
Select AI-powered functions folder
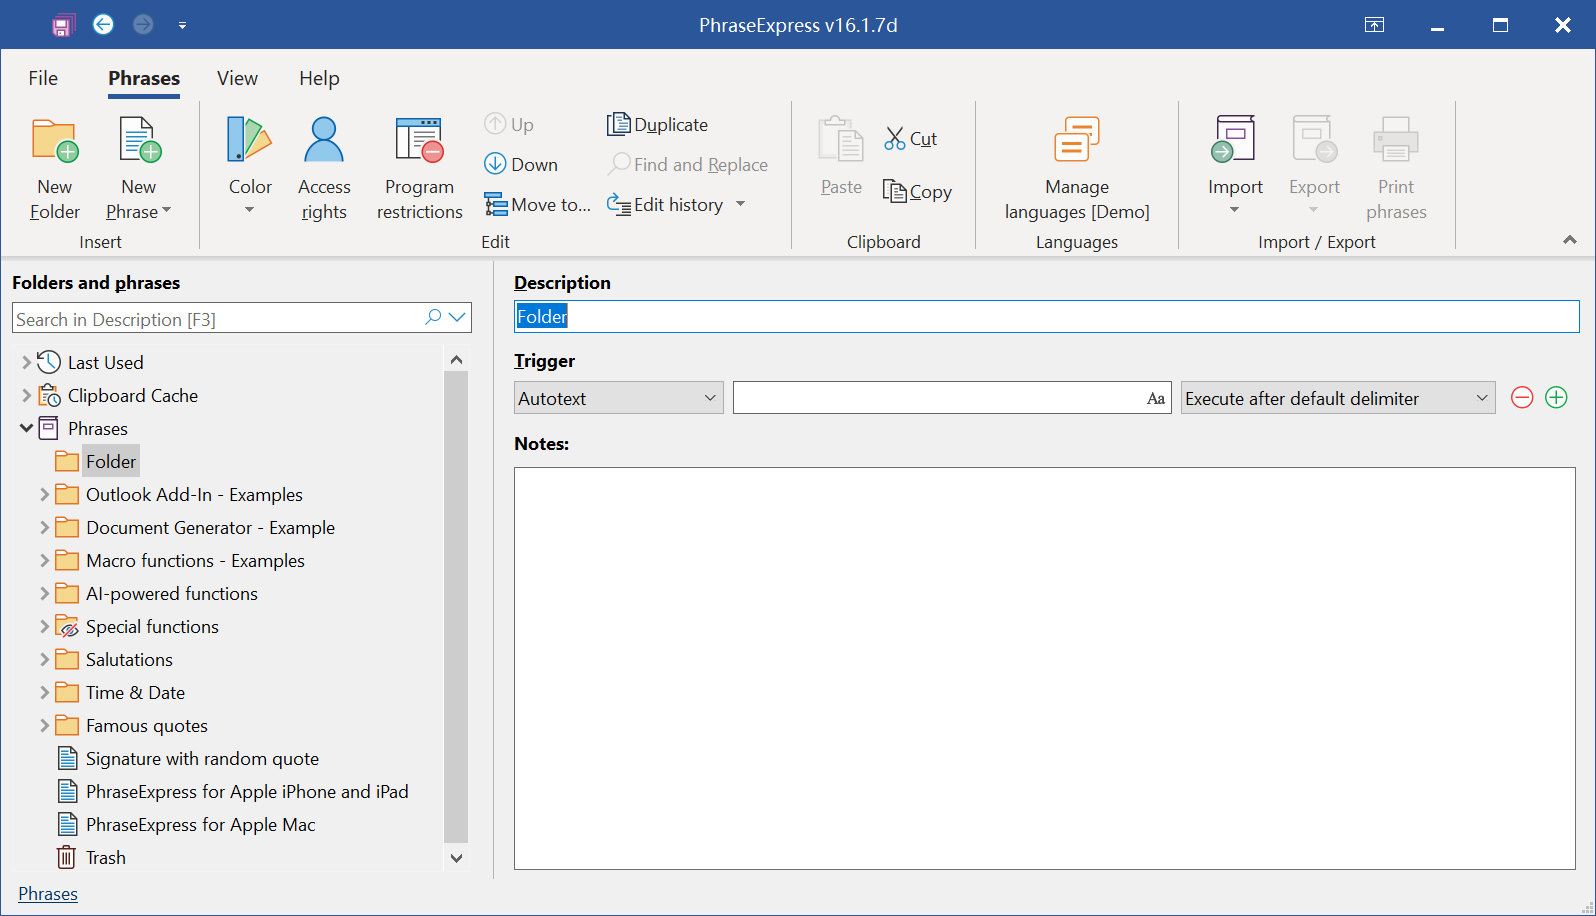point(172,593)
